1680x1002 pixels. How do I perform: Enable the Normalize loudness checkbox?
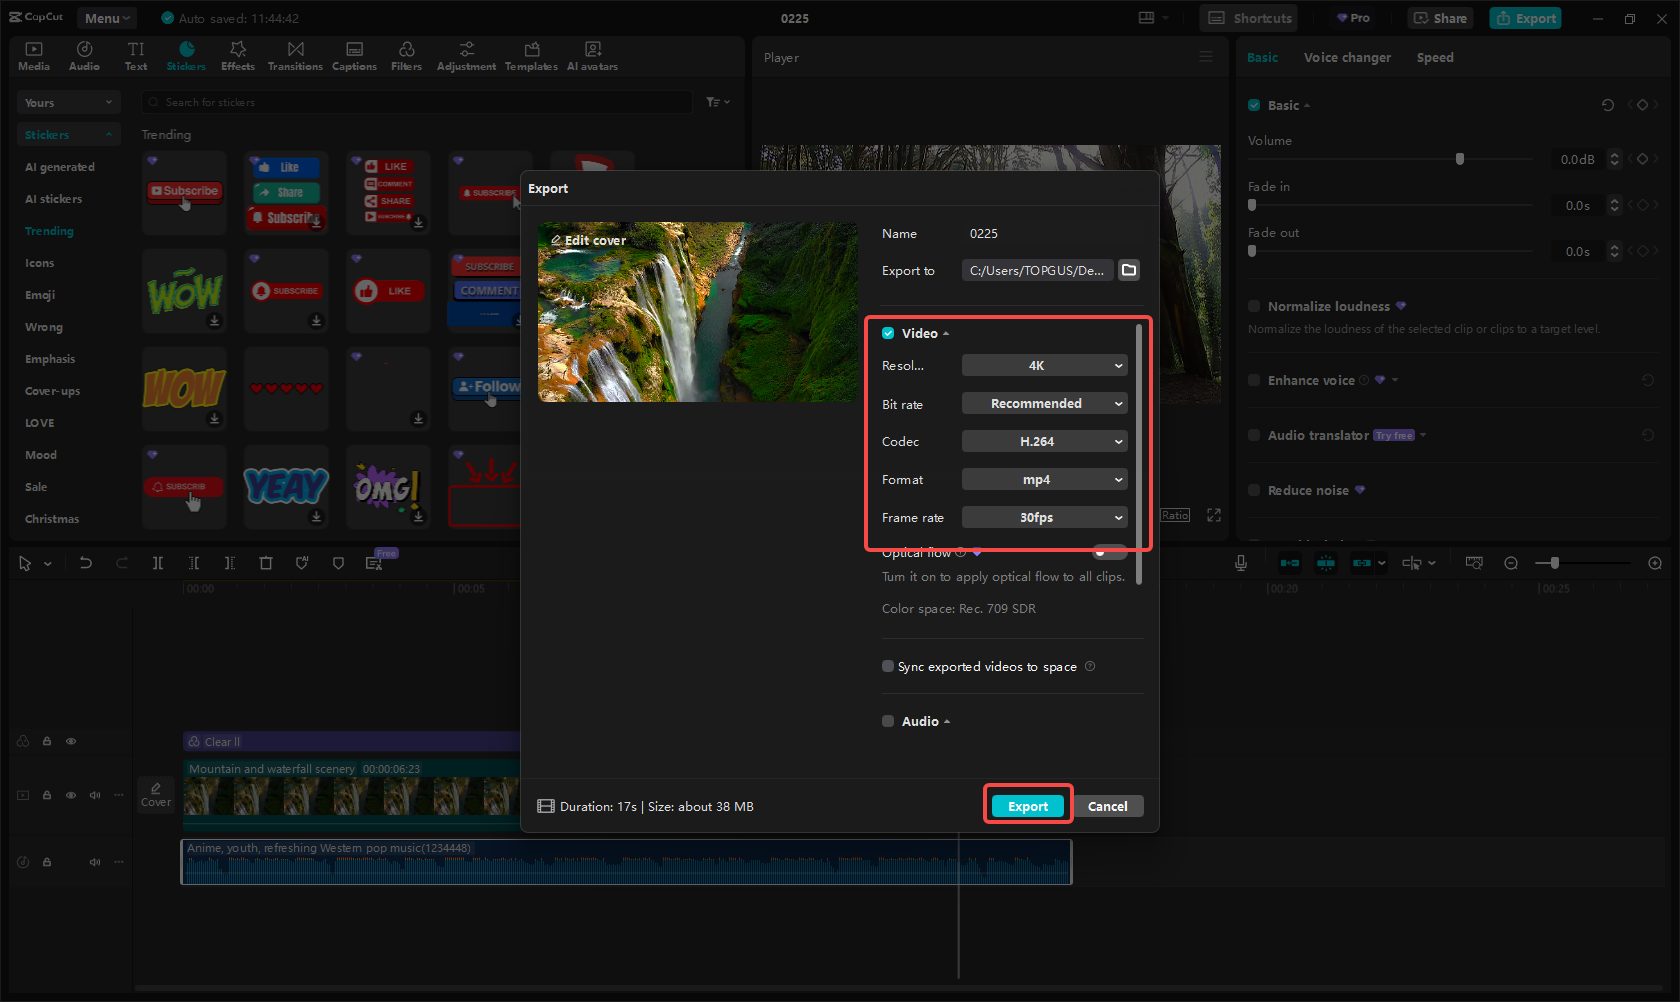click(x=1253, y=306)
